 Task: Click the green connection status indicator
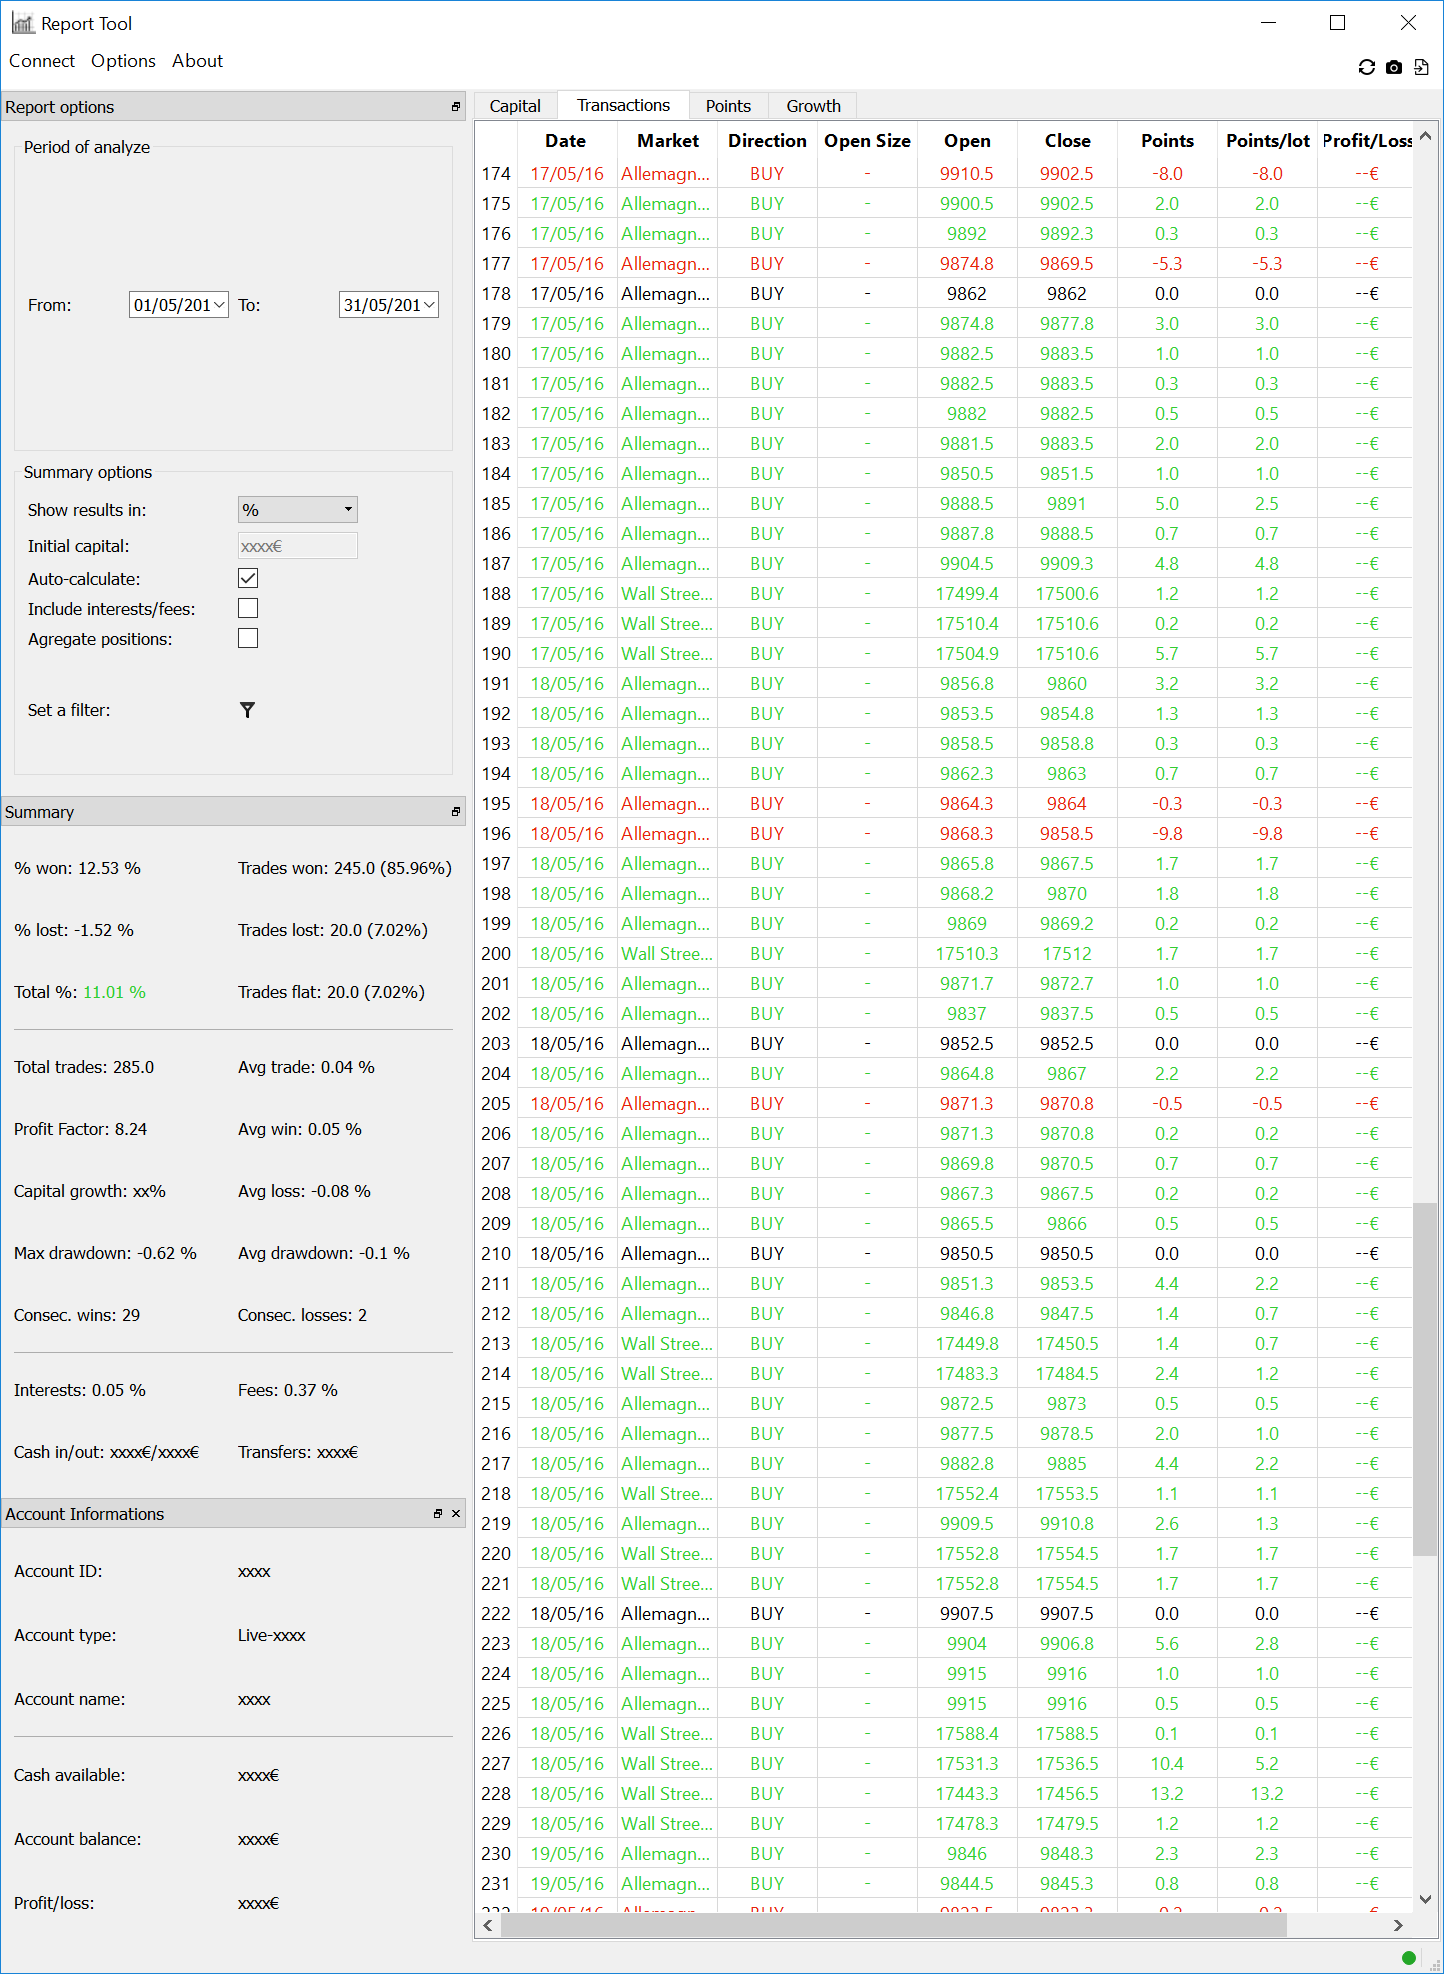(1409, 1958)
